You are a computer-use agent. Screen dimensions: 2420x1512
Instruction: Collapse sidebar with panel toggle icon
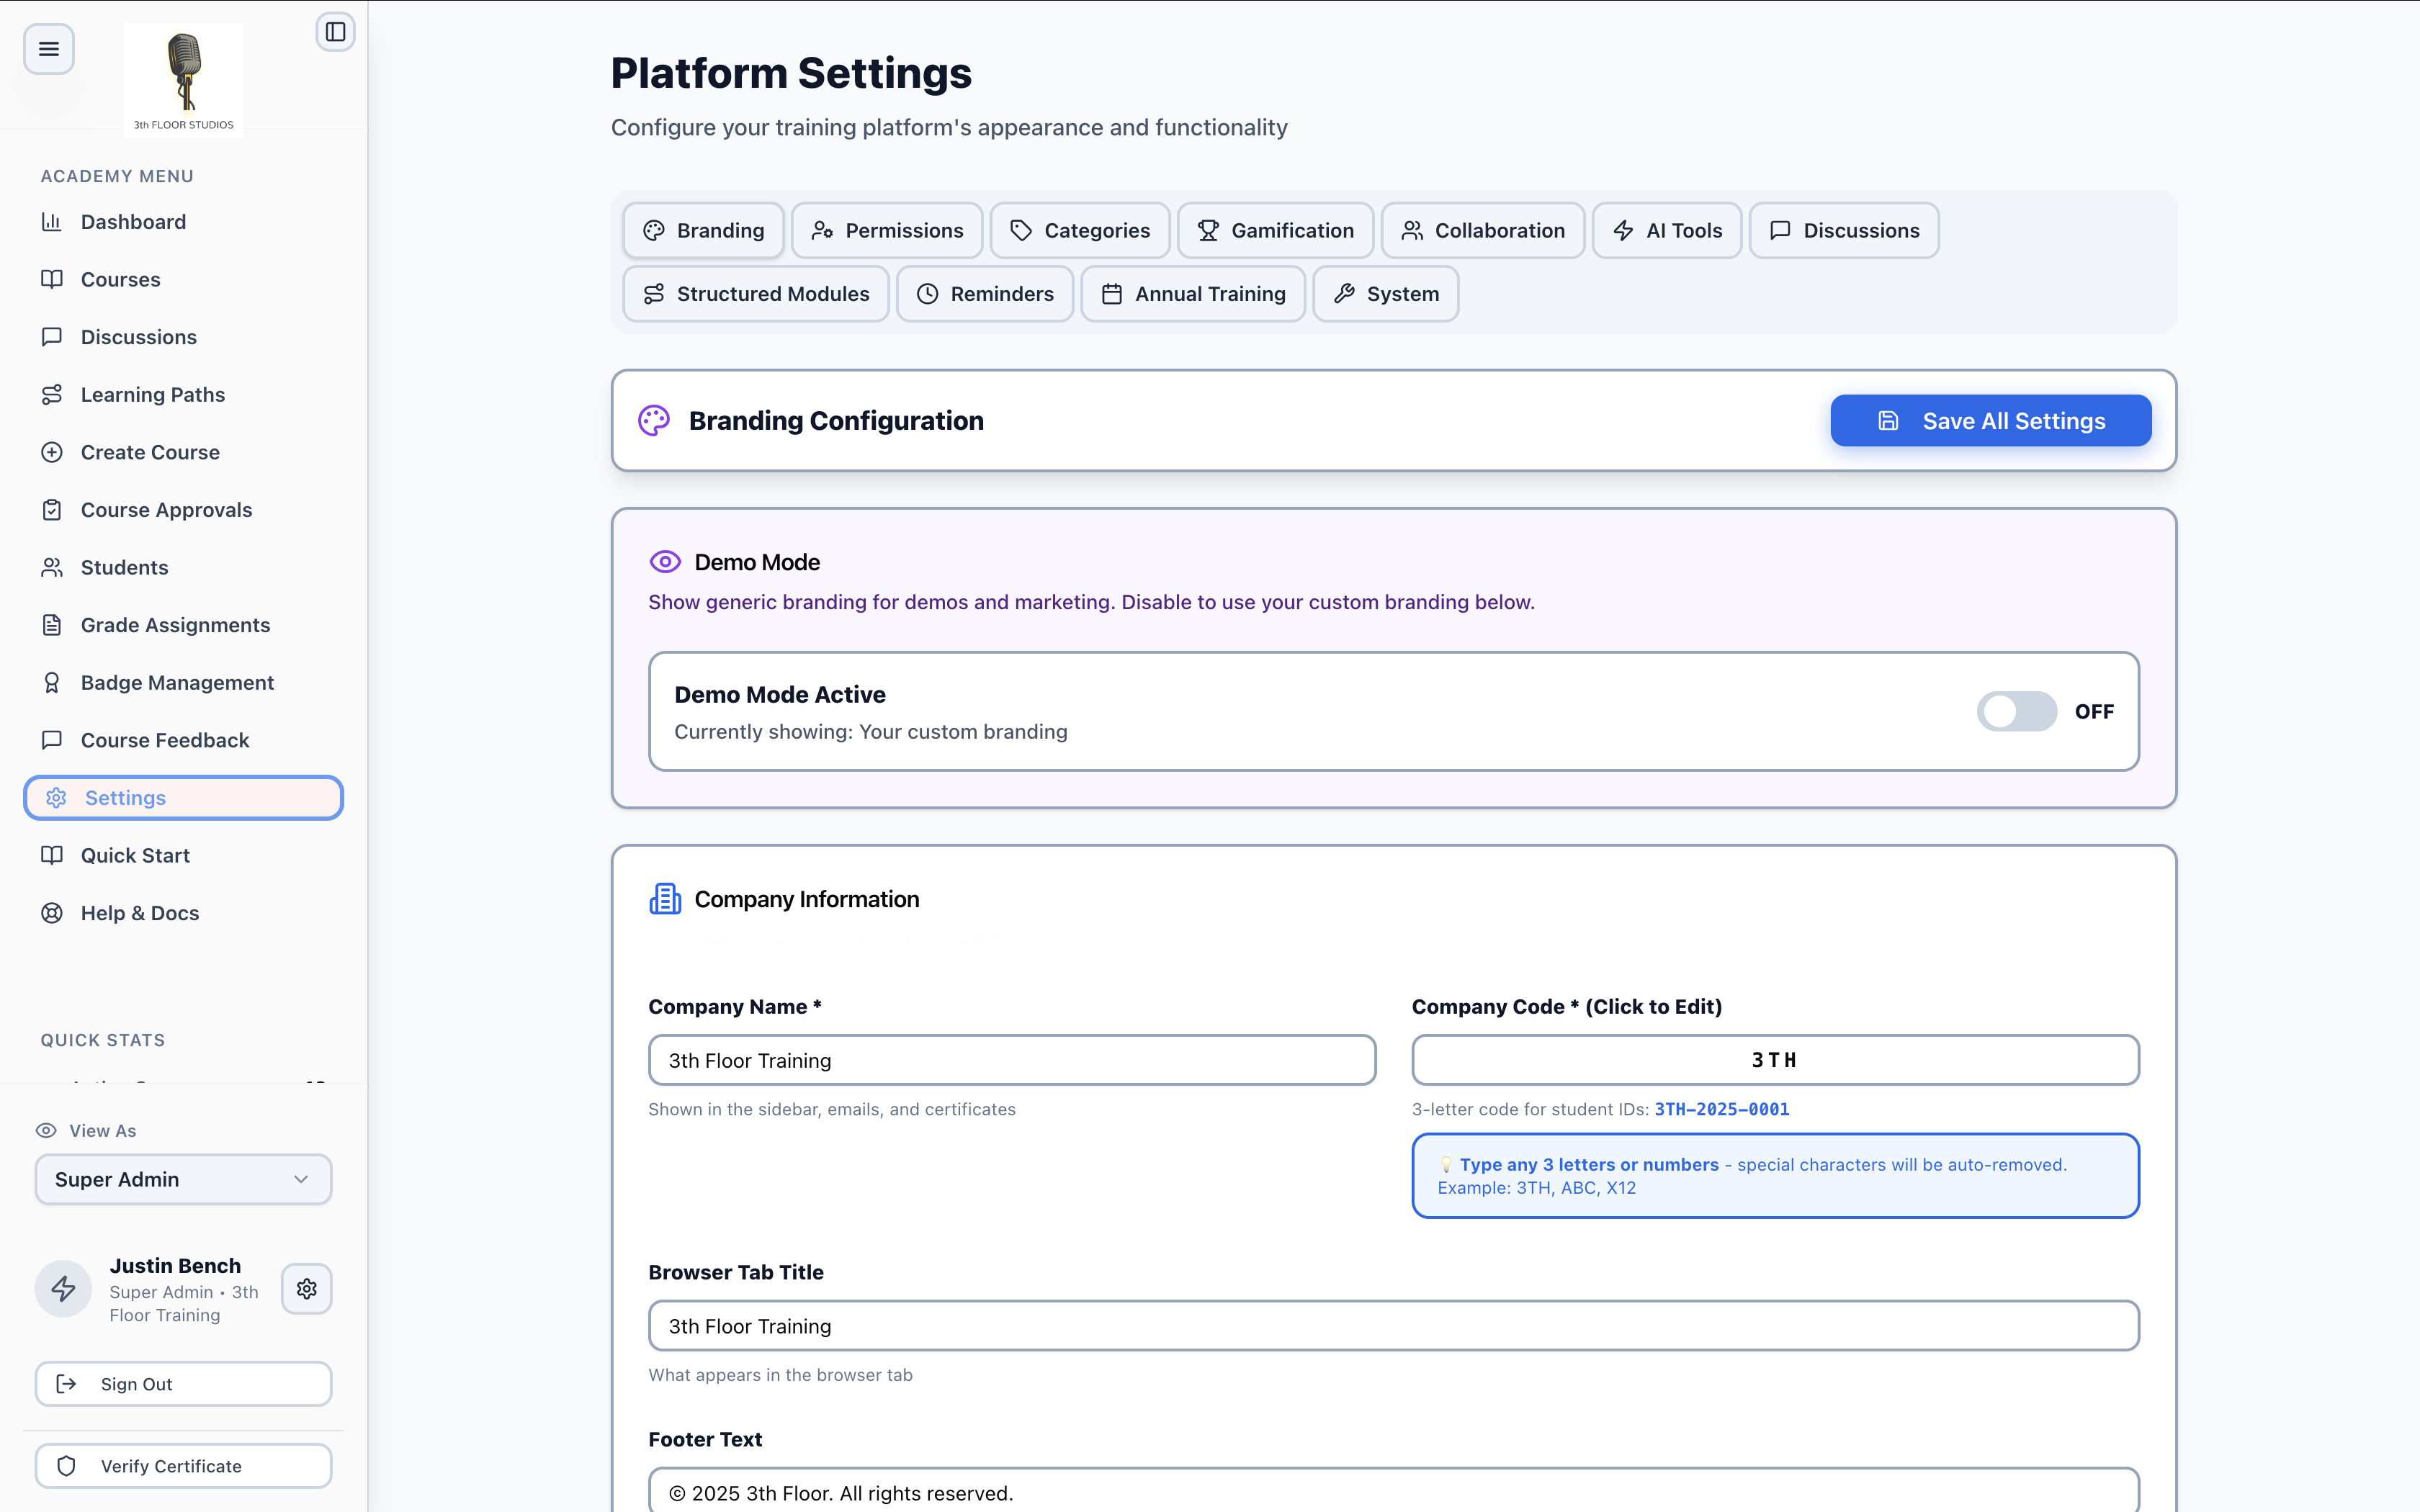tap(336, 32)
